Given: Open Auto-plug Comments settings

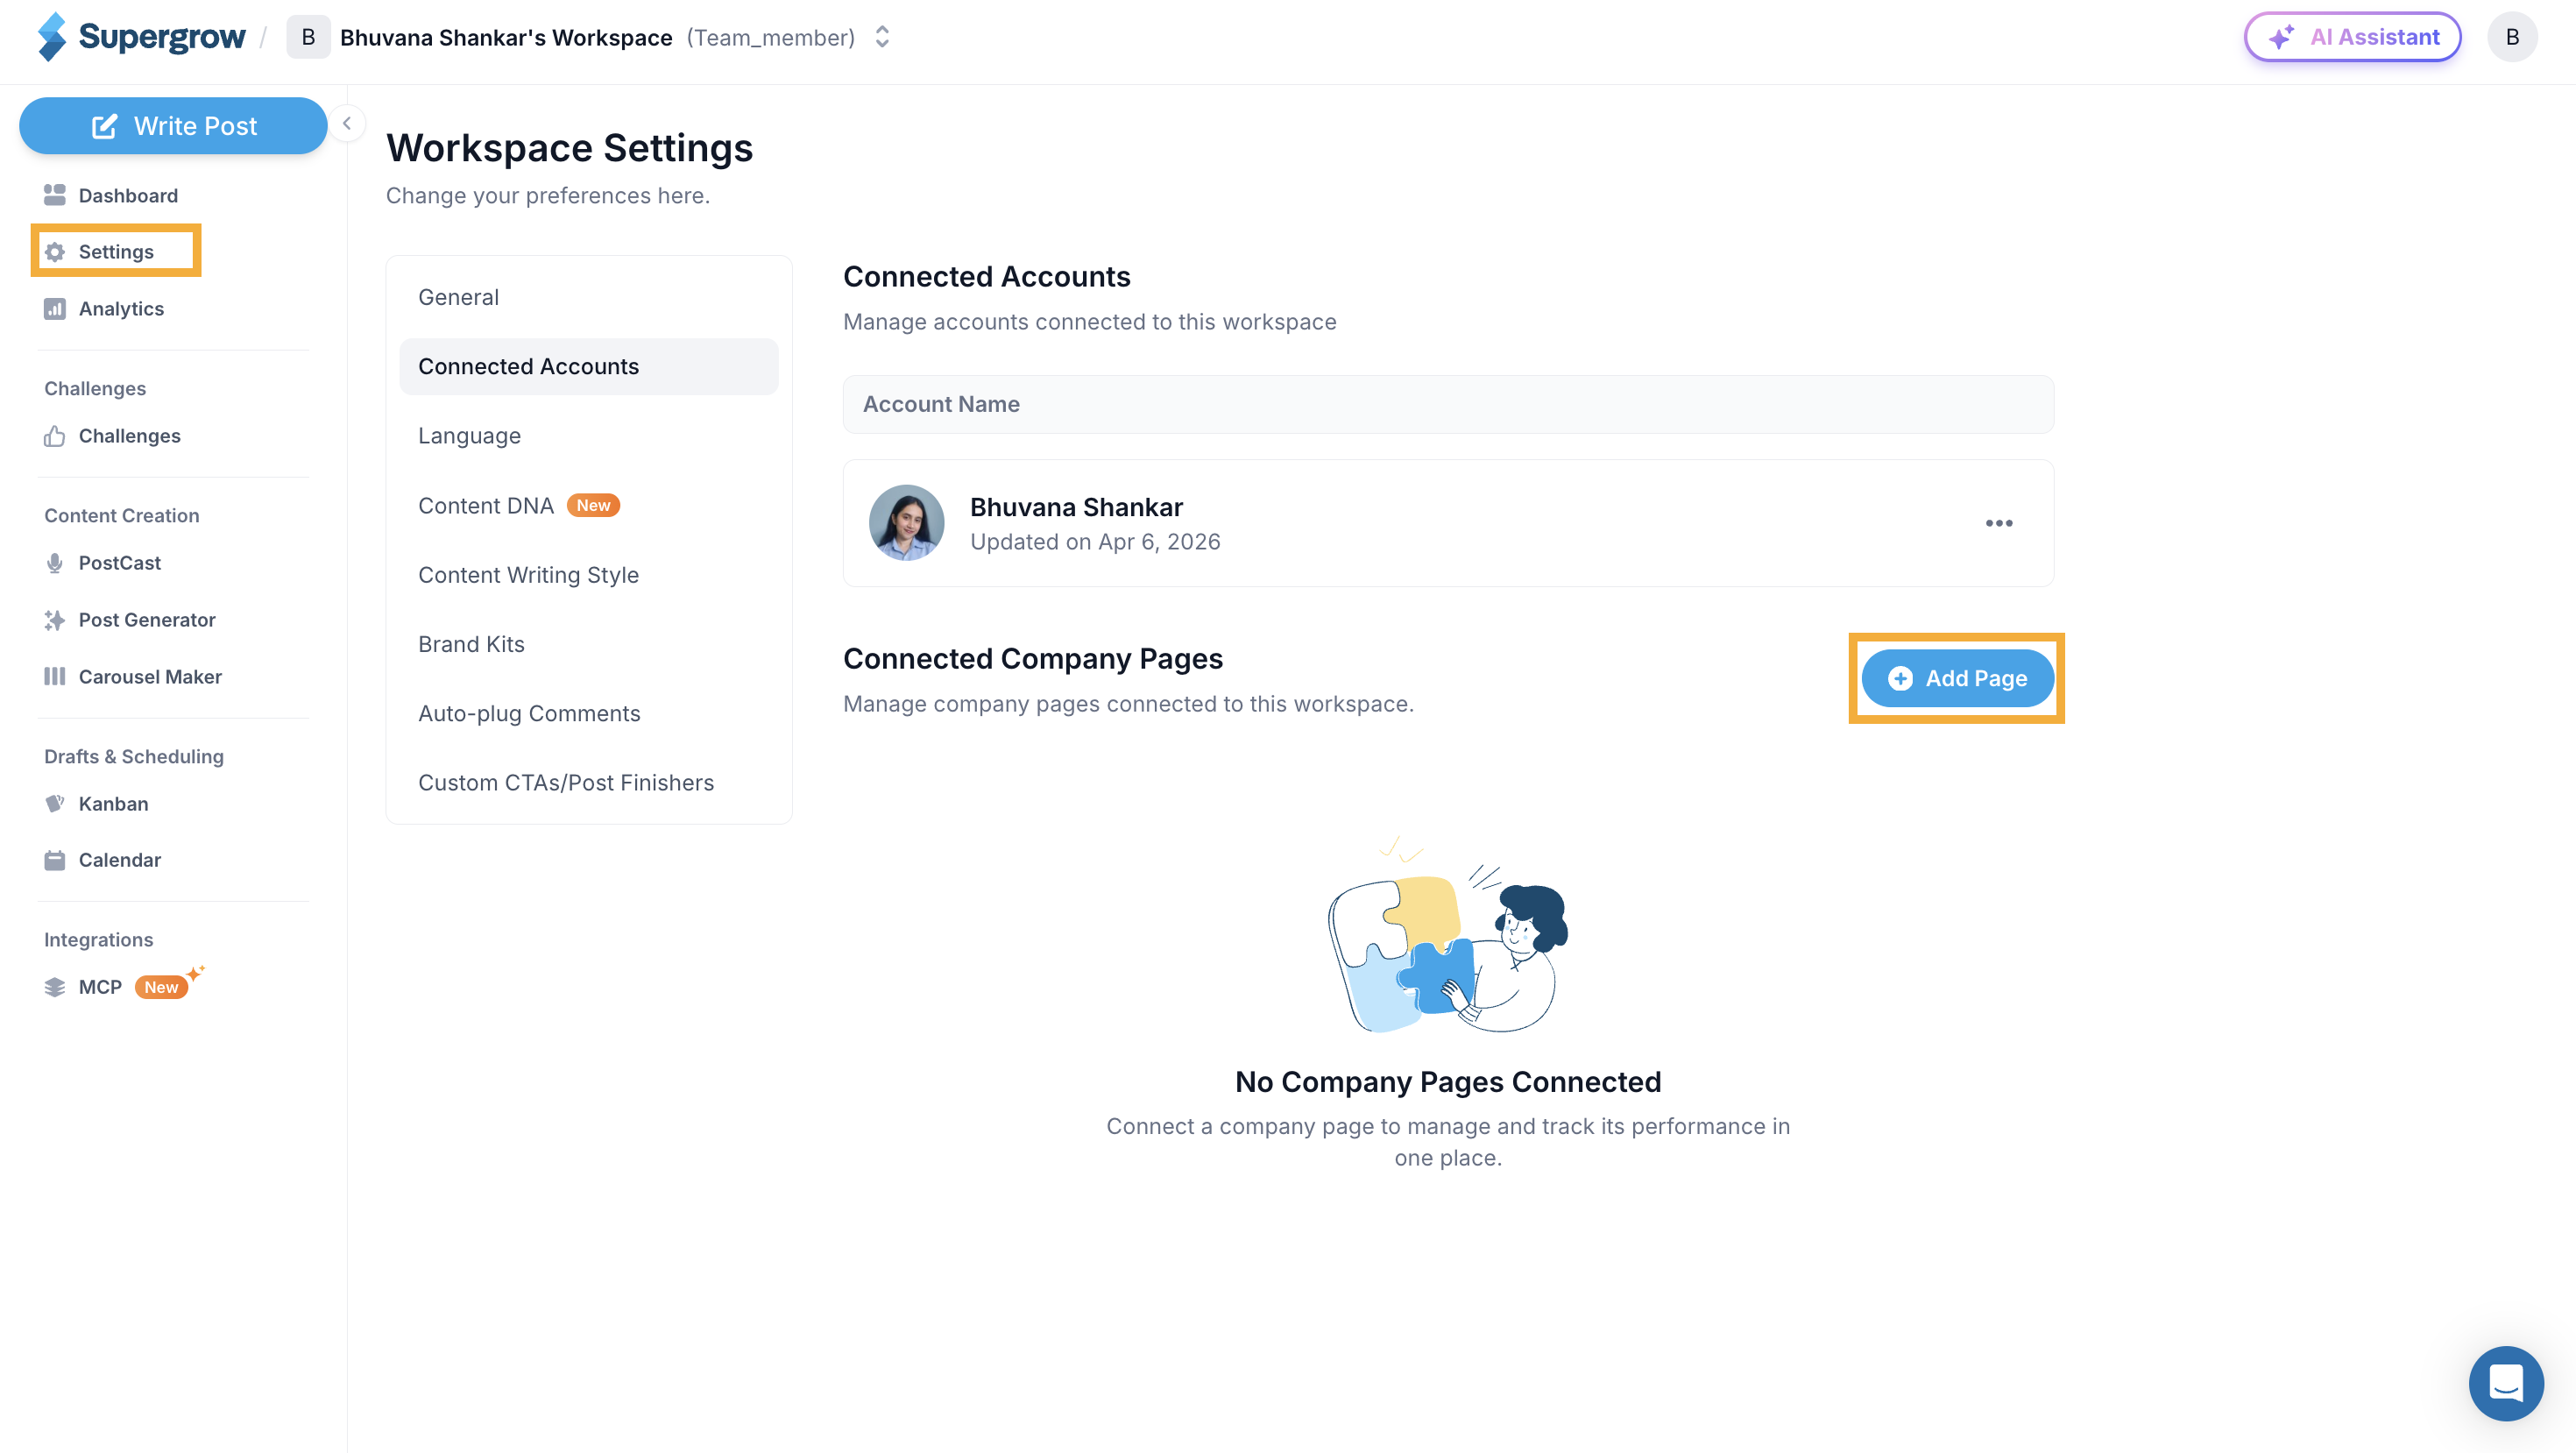Looking at the screenshot, I should [589, 713].
